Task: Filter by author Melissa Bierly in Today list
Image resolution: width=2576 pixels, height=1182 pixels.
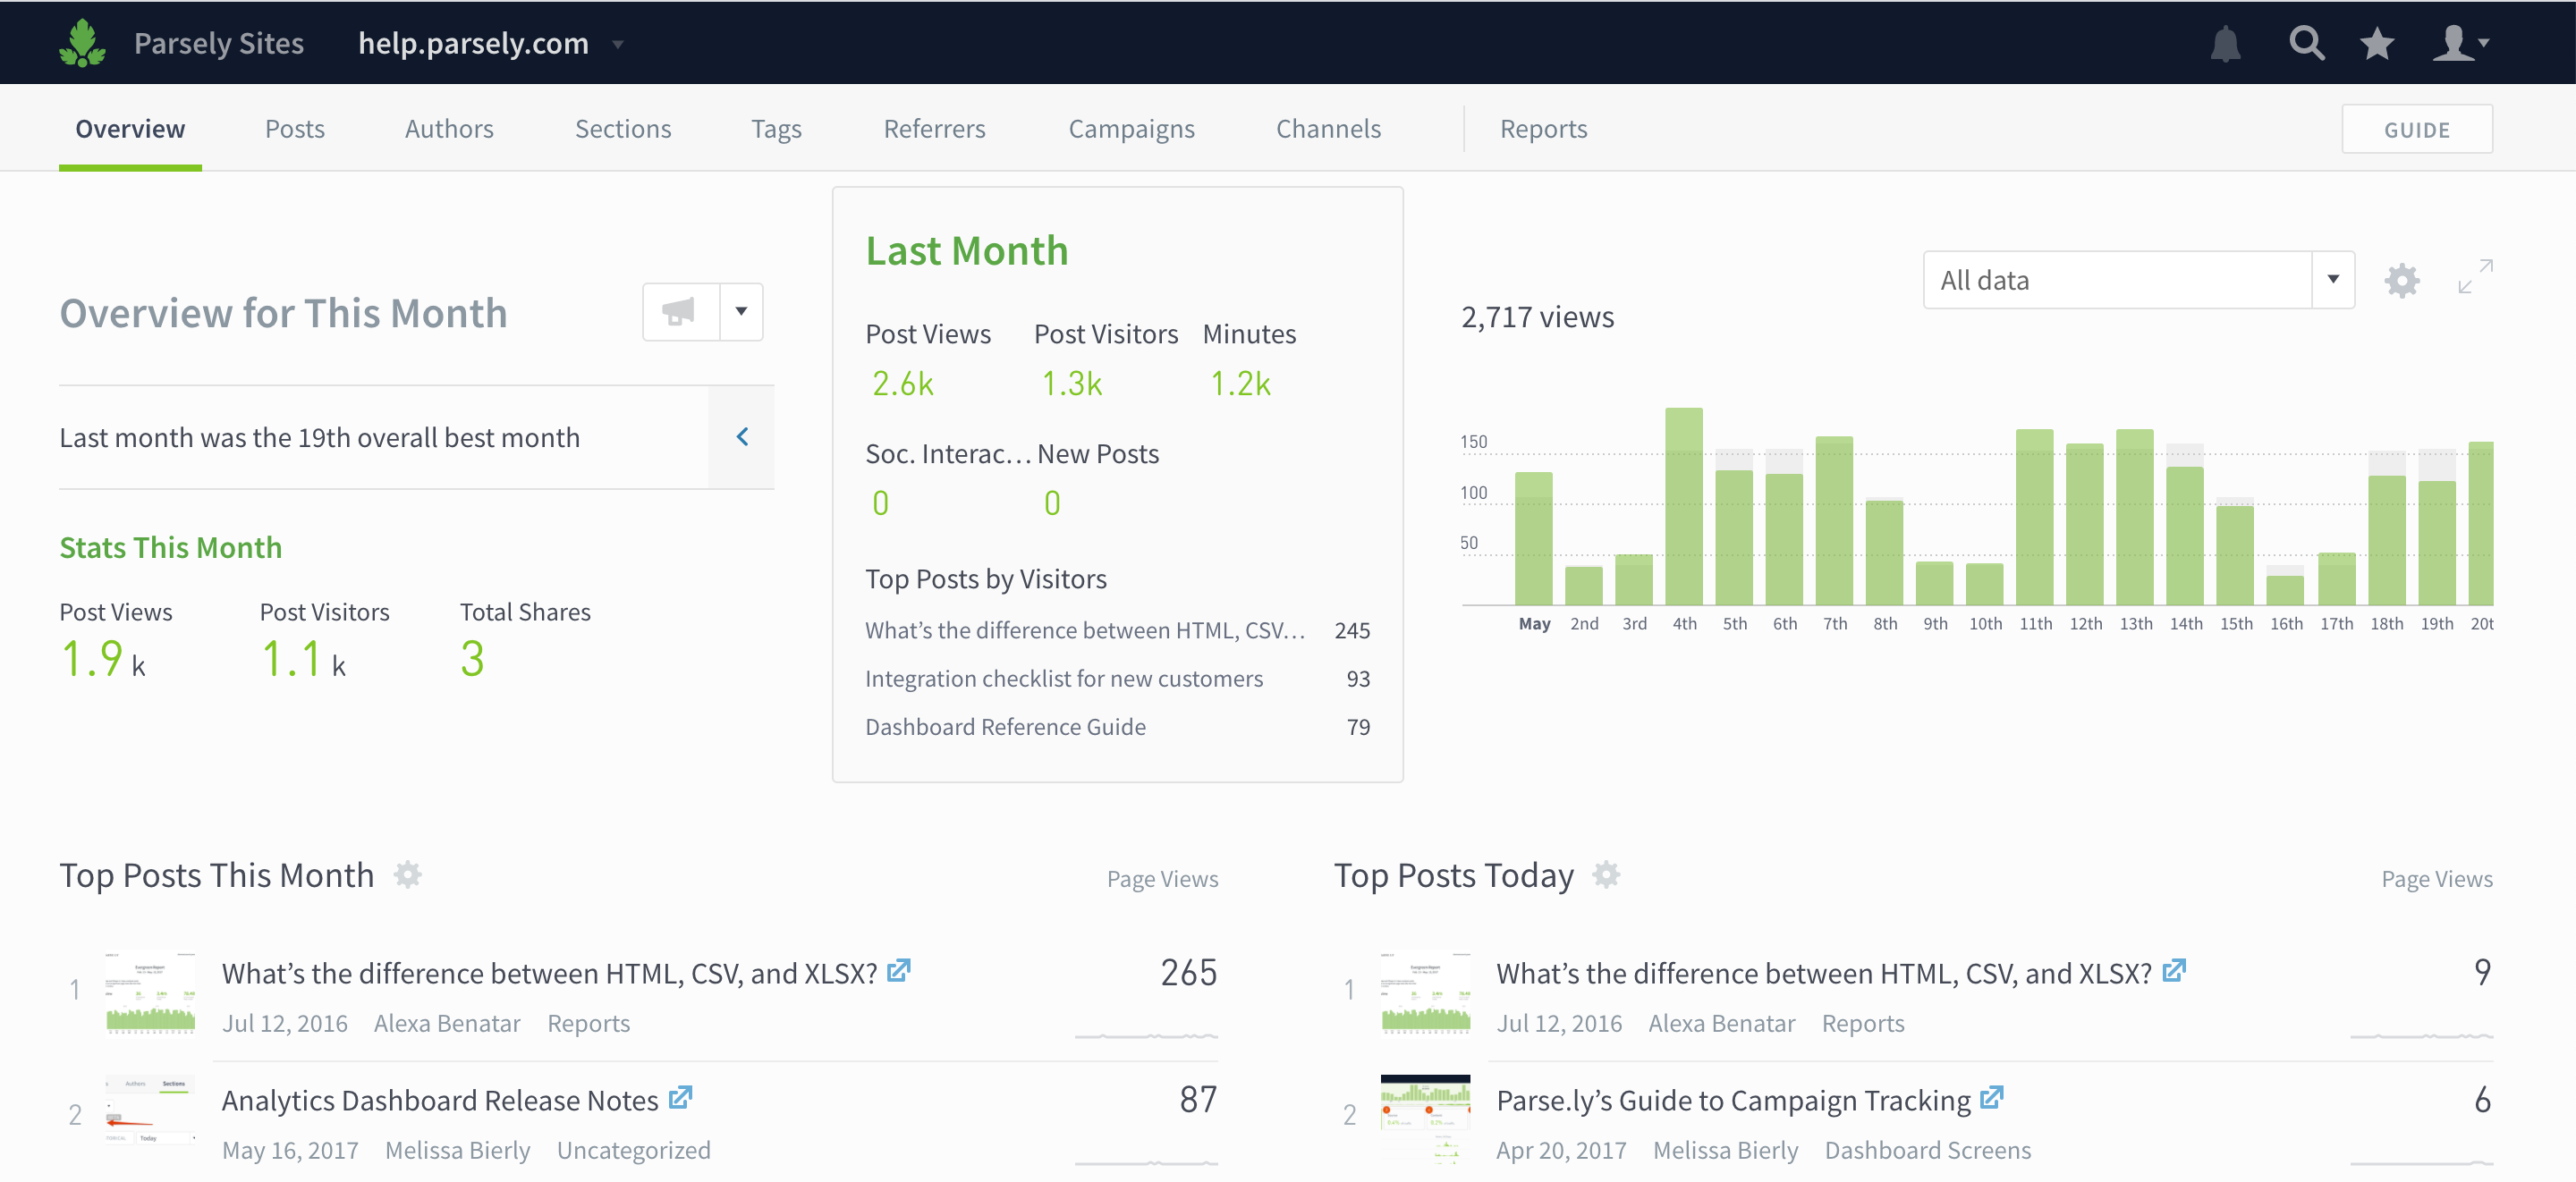Action: tap(1725, 1150)
